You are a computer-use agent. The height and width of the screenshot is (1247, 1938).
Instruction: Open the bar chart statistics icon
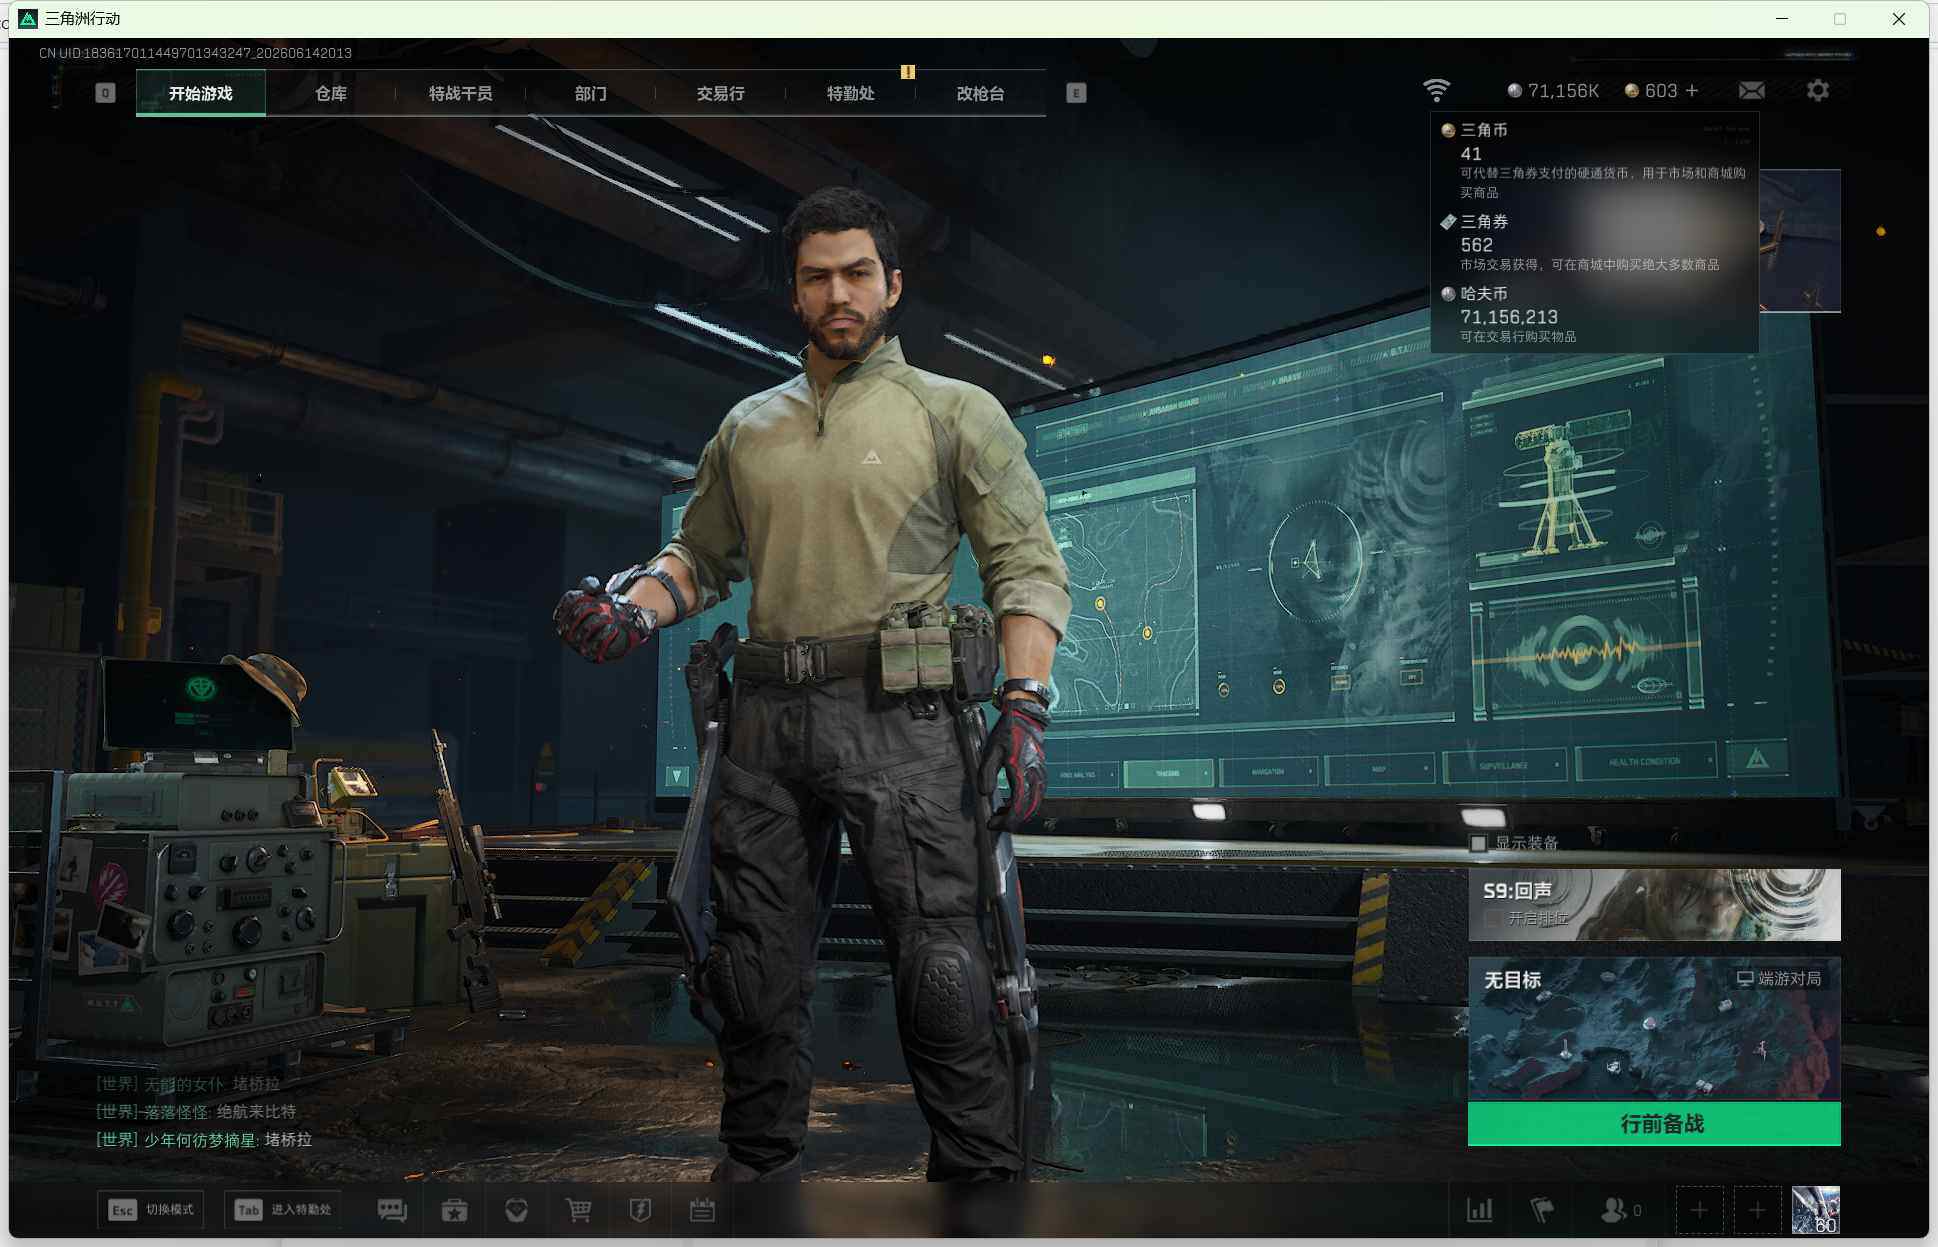click(x=1480, y=1210)
